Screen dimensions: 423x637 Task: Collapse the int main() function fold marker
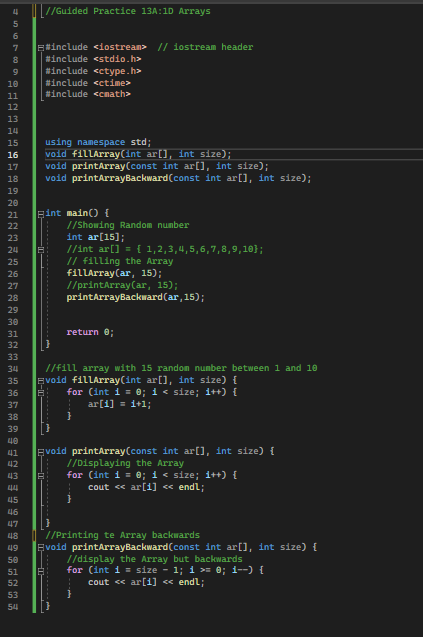41,214
